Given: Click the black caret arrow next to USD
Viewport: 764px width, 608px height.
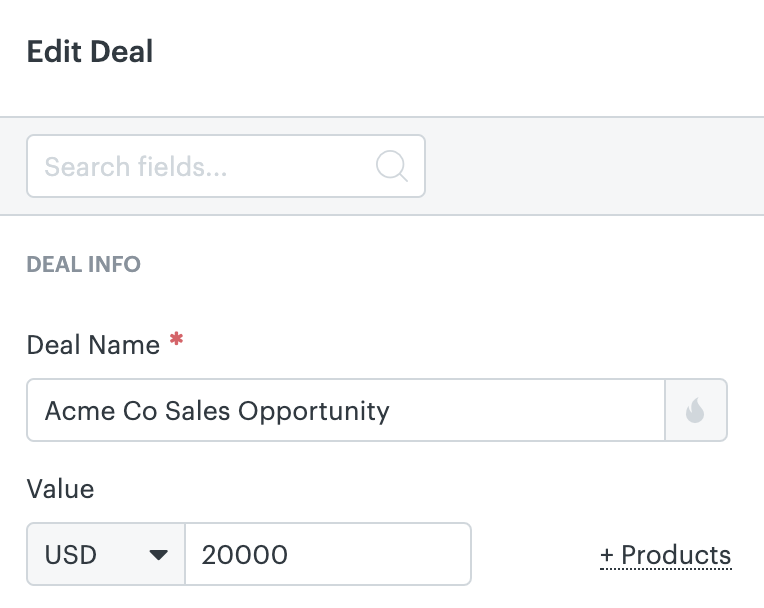Looking at the screenshot, I should 158,554.
